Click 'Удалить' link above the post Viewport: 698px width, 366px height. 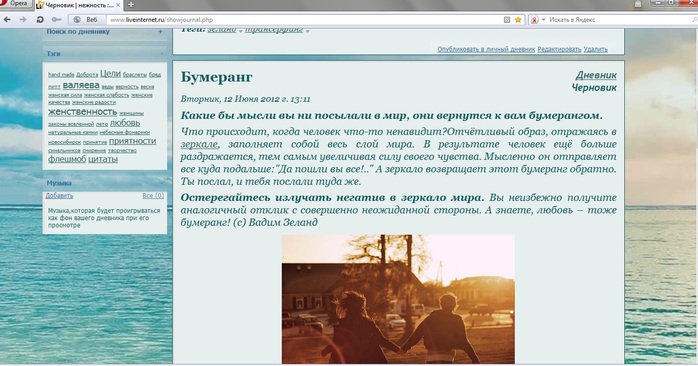tap(596, 49)
